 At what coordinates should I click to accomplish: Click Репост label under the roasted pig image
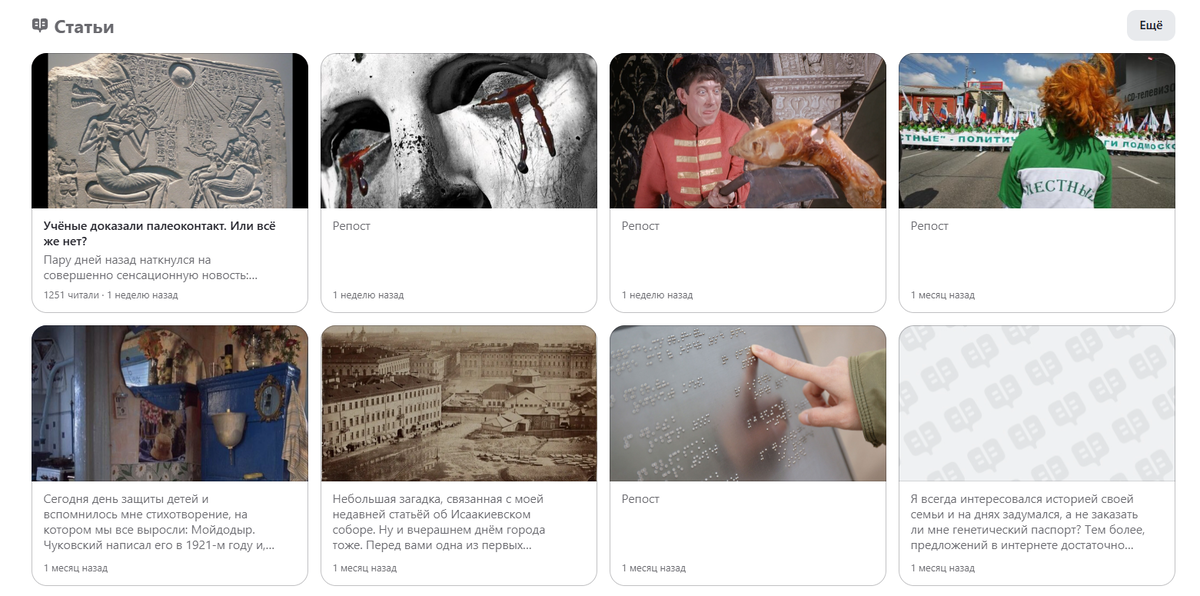click(641, 226)
